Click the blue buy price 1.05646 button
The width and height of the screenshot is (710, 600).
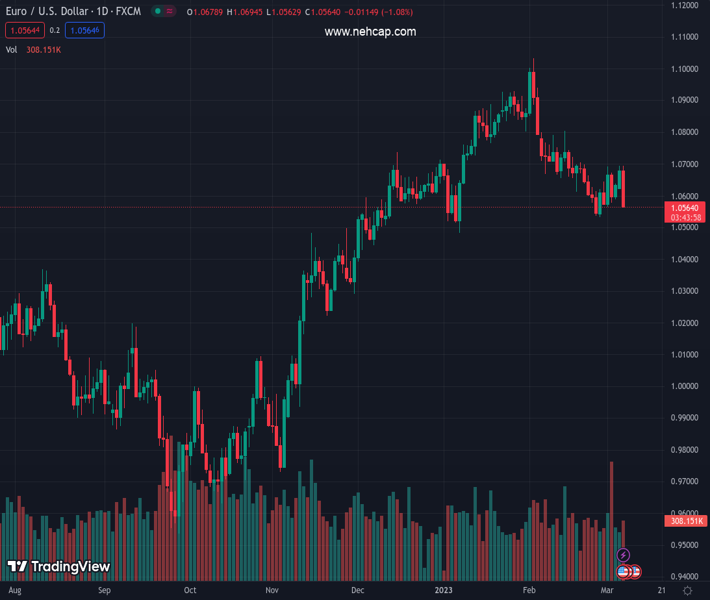(x=85, y=30)
